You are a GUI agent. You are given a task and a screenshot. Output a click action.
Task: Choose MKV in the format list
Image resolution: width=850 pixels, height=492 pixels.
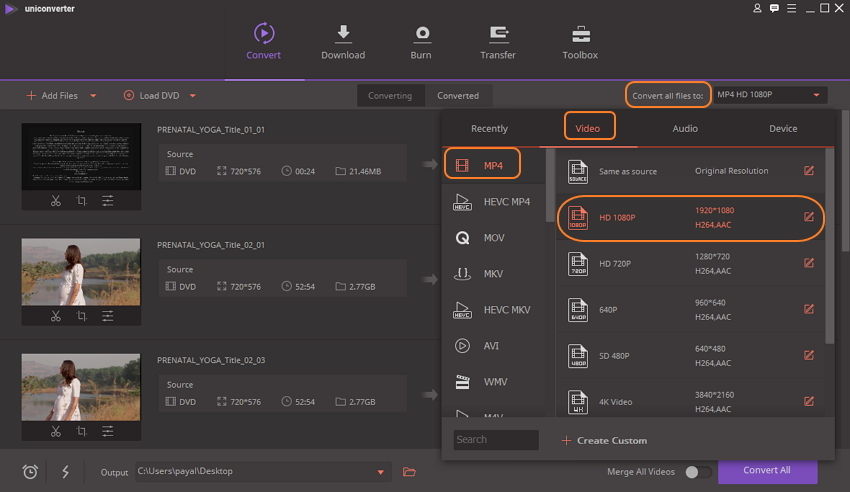(494, 274)
